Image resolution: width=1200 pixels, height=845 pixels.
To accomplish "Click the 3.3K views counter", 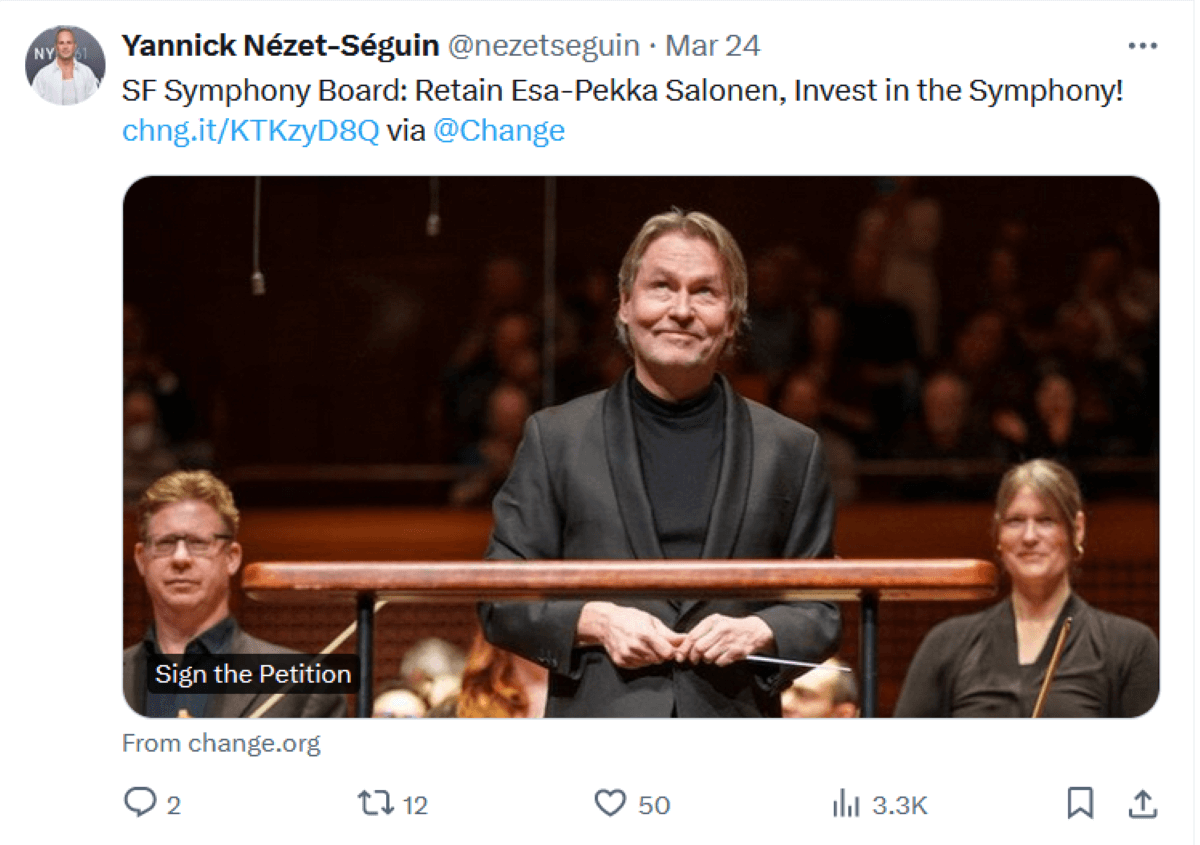I will [x=899, y=803].
